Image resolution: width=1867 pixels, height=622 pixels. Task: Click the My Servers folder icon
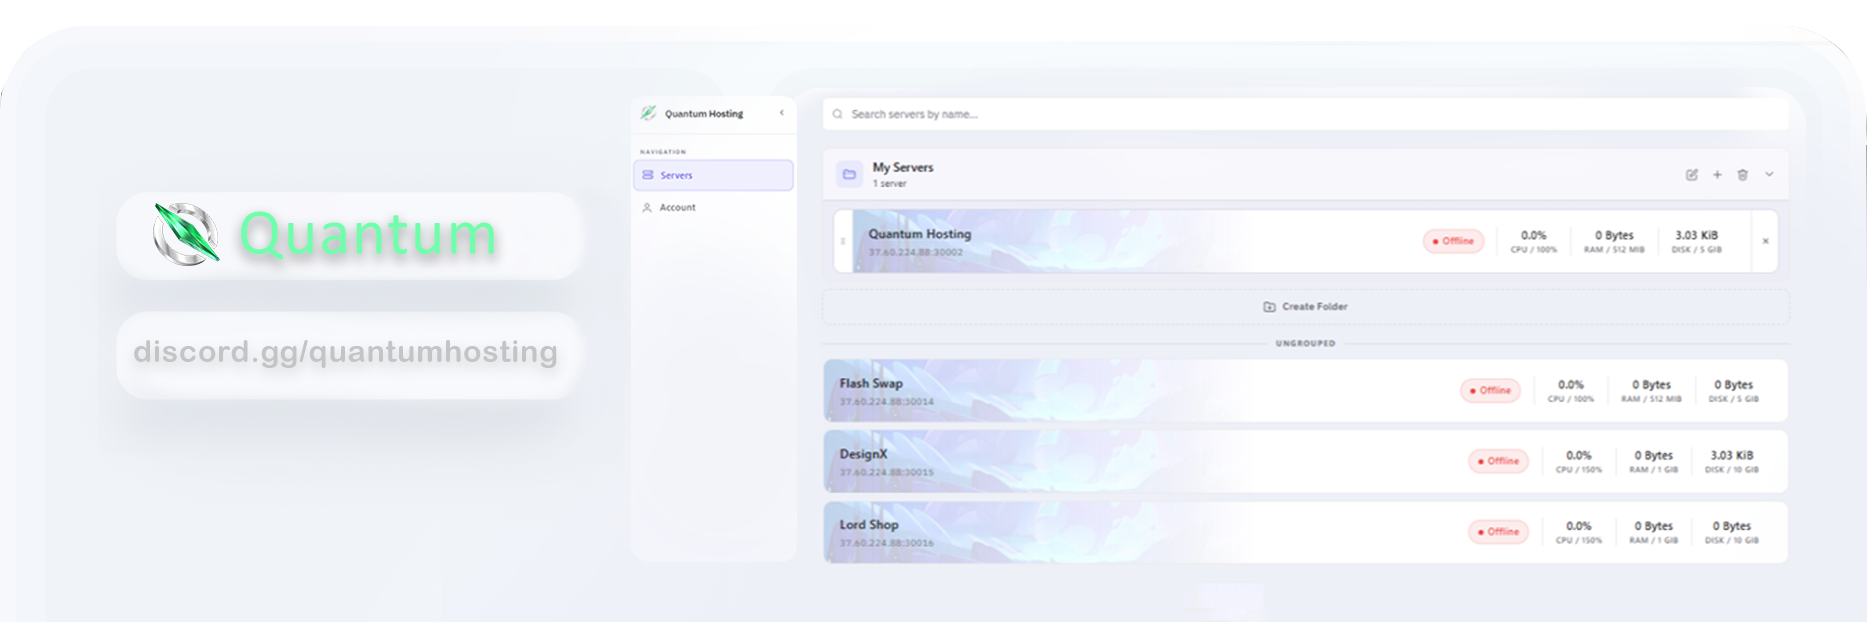(849, 174)
